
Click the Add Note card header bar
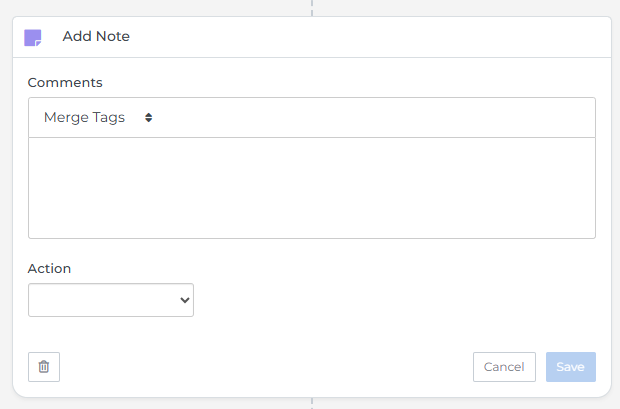coord(312,37)
